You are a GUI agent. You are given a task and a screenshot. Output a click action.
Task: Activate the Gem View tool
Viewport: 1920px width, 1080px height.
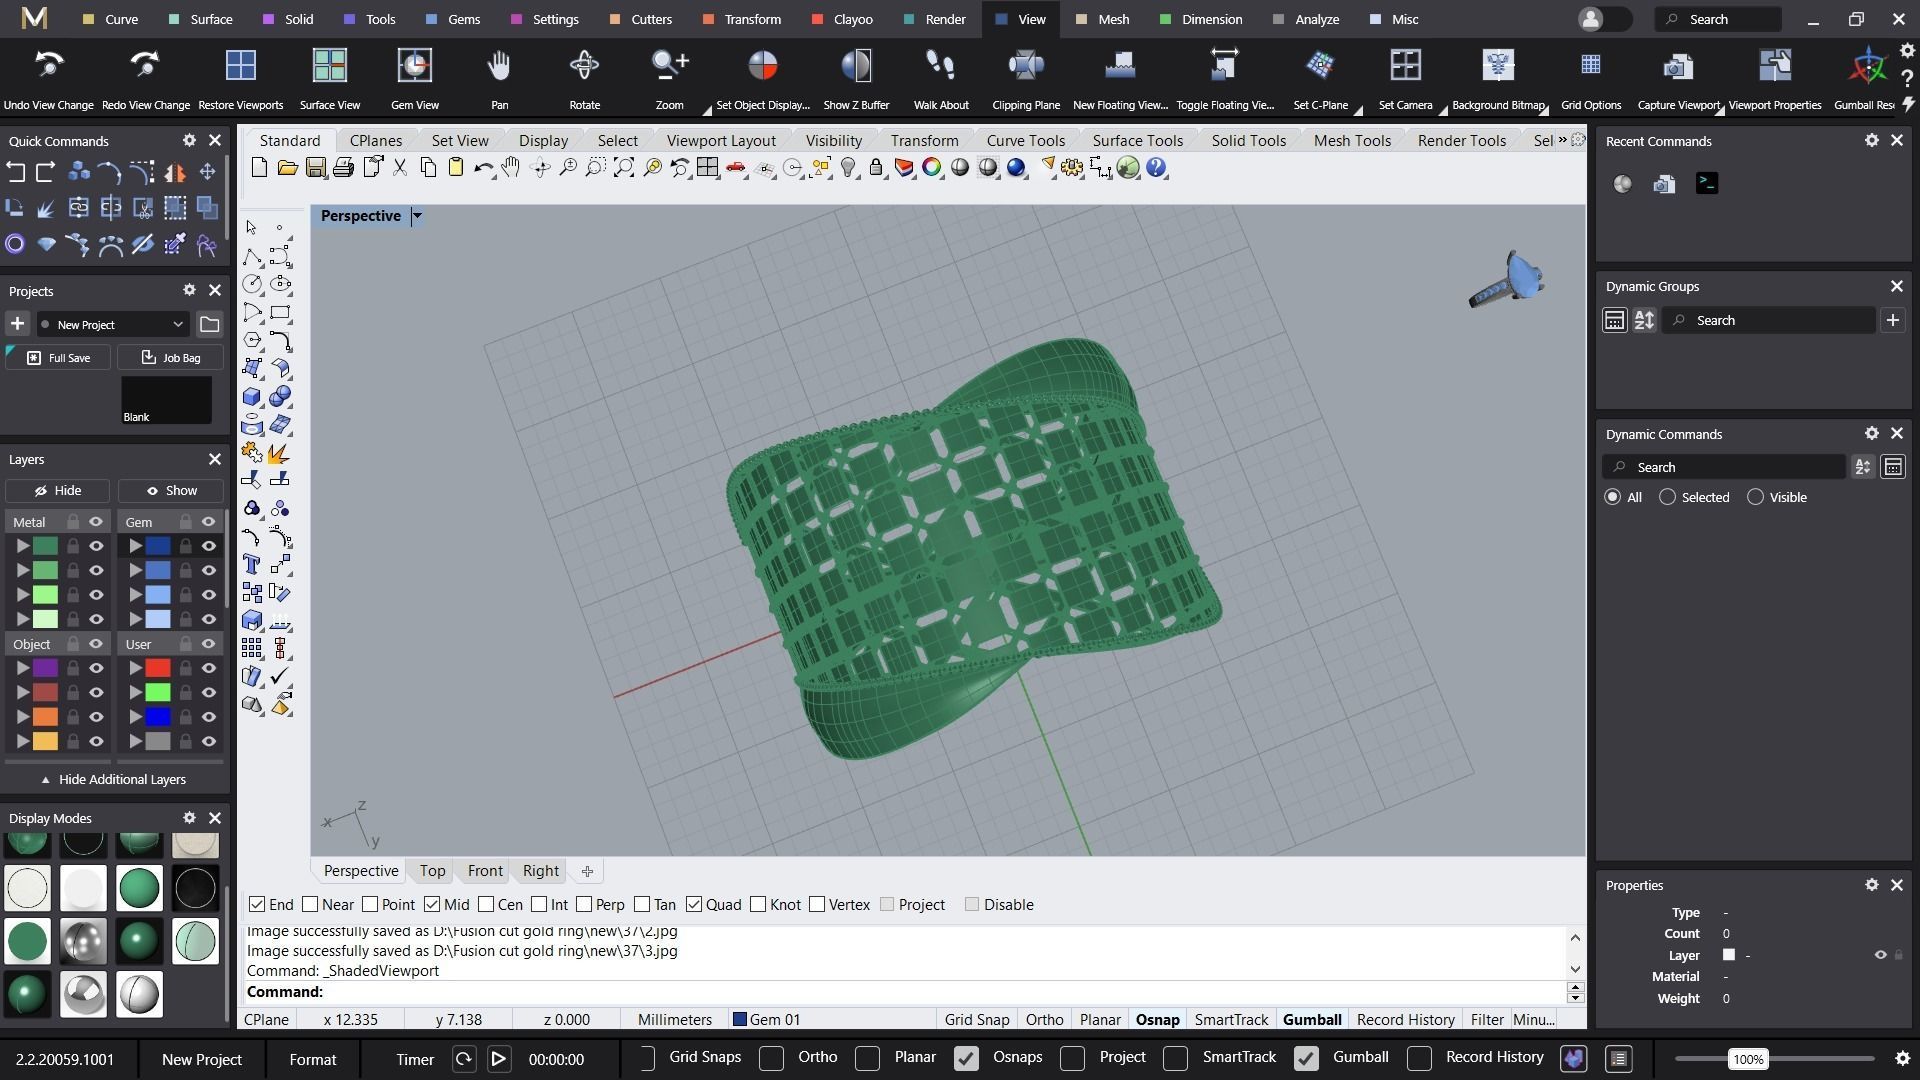[x=414, y=65]
